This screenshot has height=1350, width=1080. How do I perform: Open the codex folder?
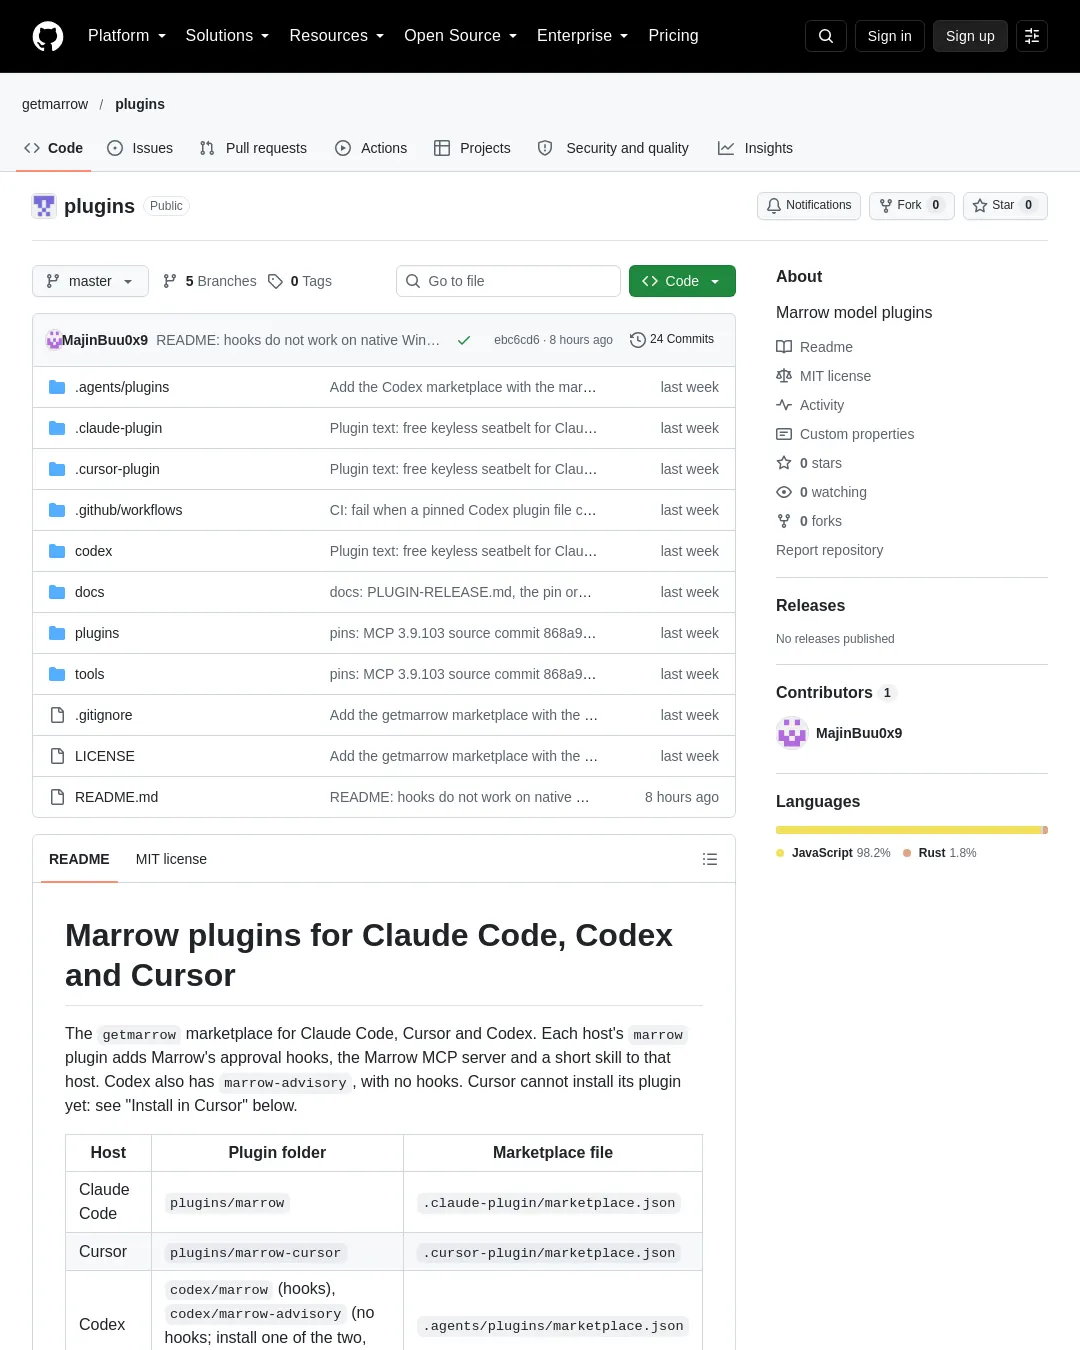(93, 551)
